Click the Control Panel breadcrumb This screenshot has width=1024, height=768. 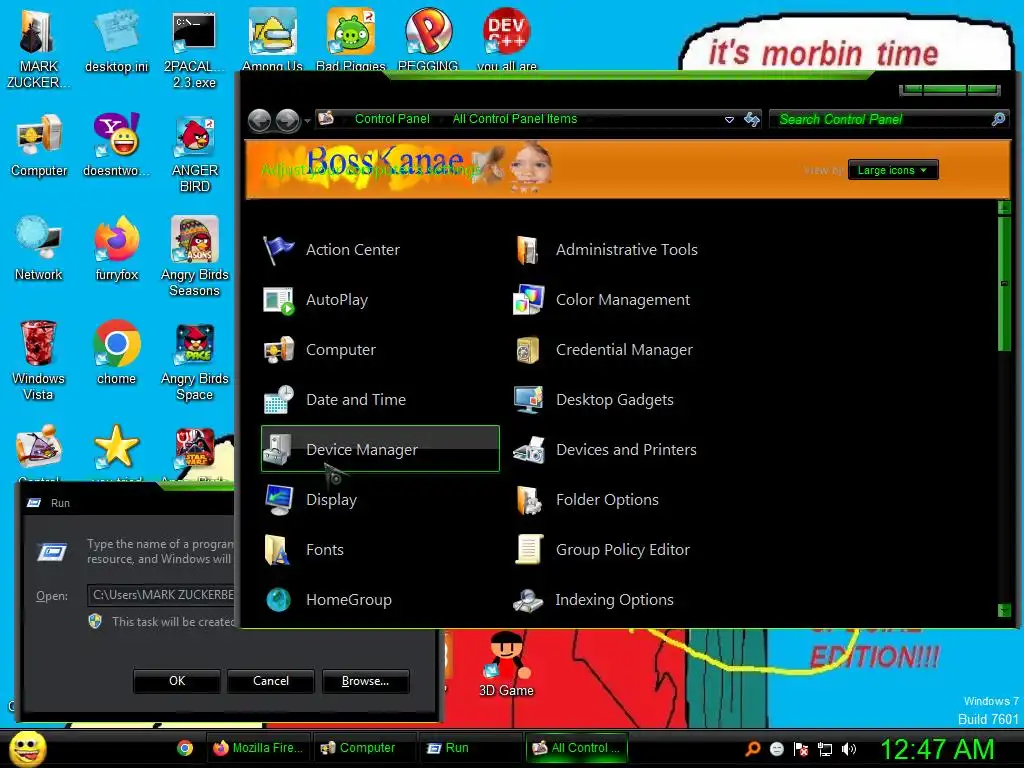click(x=392, y=119)
